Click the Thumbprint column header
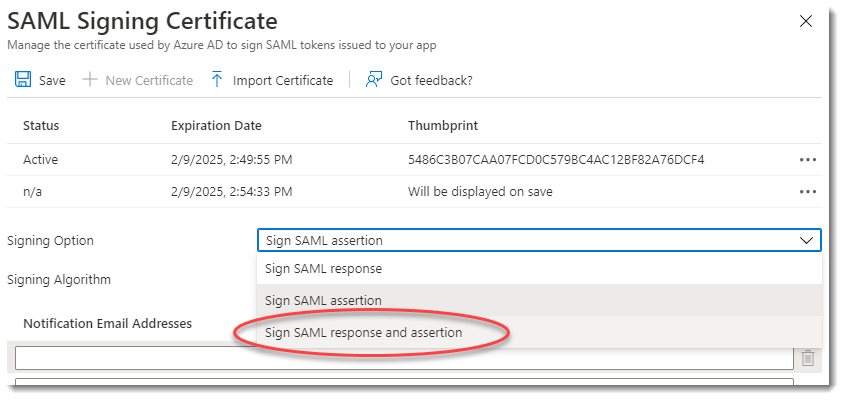Image resolution: width=844 pixels, height=400 pixels. (x=443, y=126)
